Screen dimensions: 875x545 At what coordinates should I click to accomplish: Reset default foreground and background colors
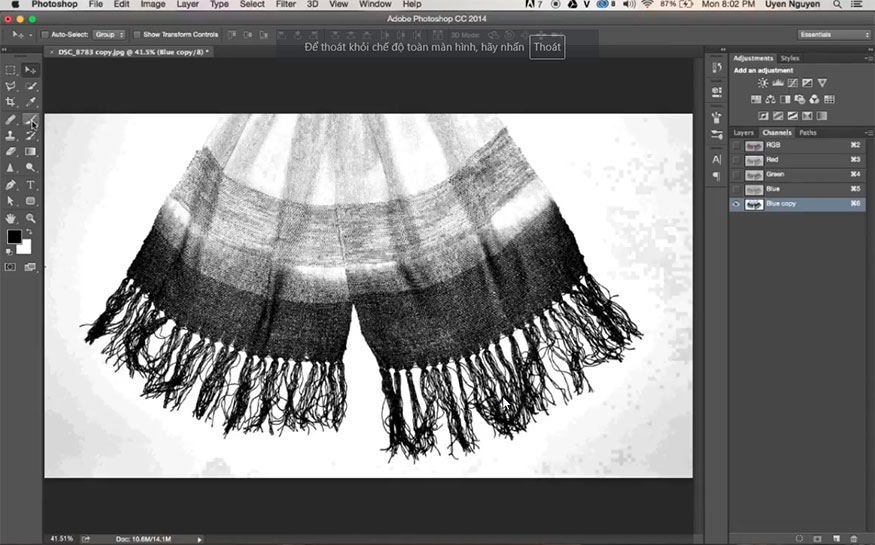pyautogui.click(x=9, y=252)
